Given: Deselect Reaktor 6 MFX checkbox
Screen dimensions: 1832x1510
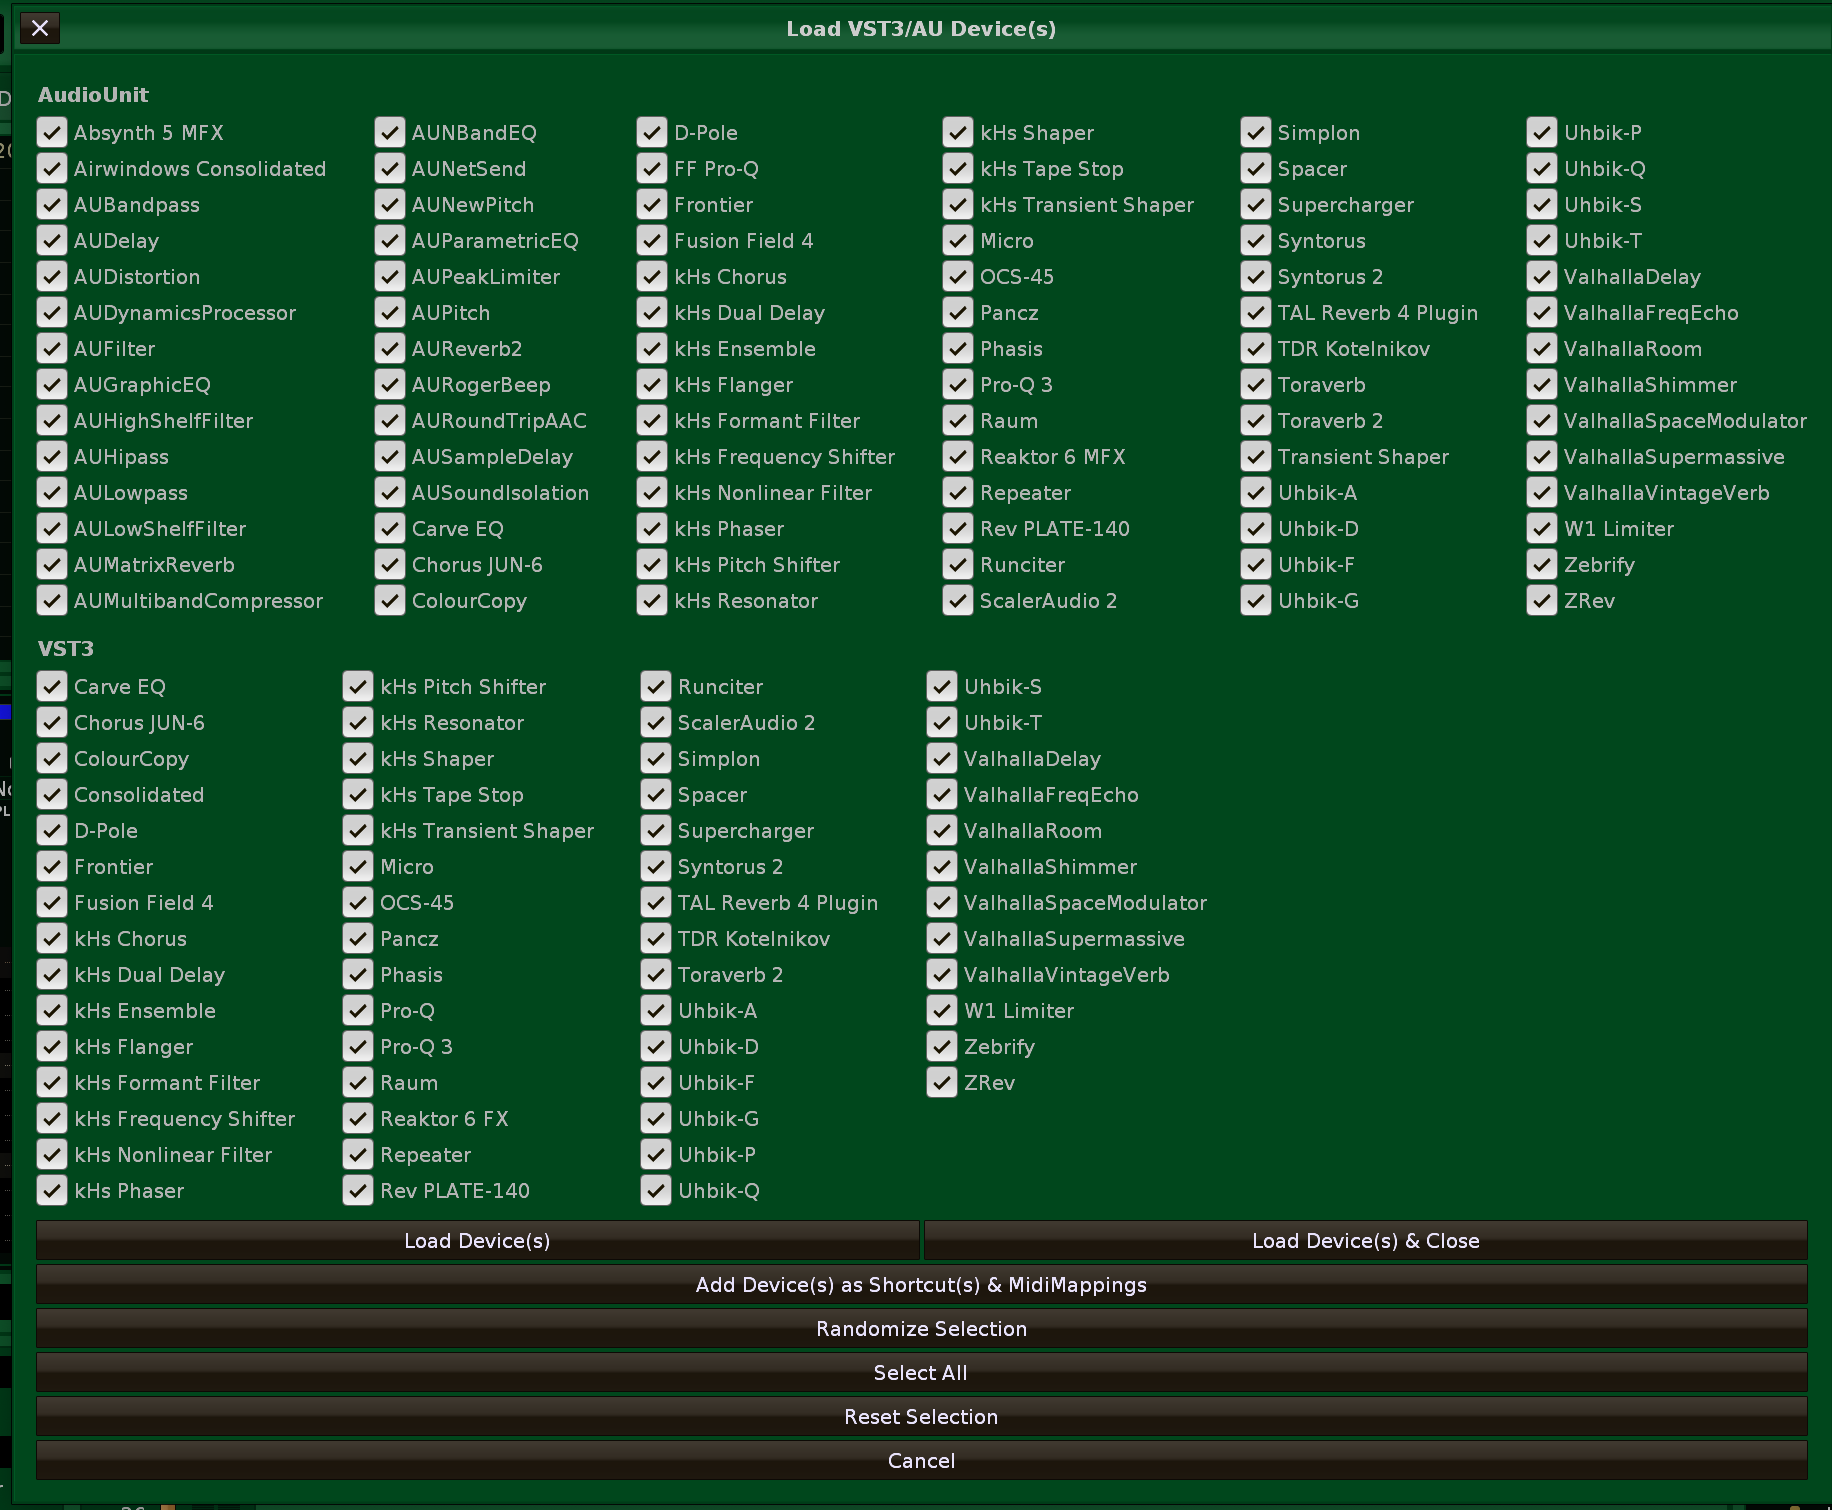Looking at the screenshot, I should pyautogui.click(x=958, y=457).
